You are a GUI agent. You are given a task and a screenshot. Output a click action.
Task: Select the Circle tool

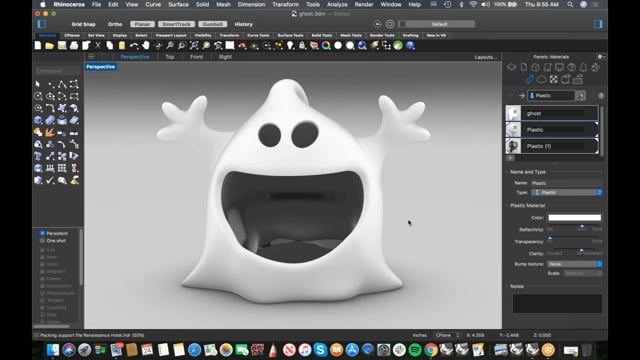(38, 96)
